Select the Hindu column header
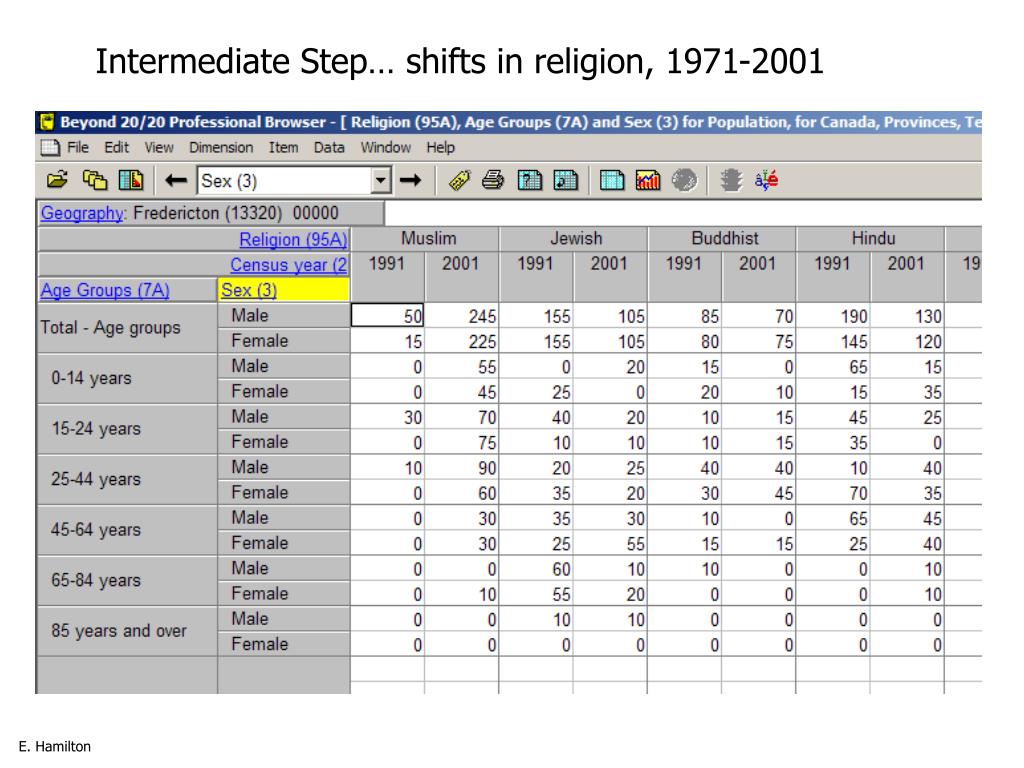The height and width of the screenshot is (768, 1024). [870, 238]
